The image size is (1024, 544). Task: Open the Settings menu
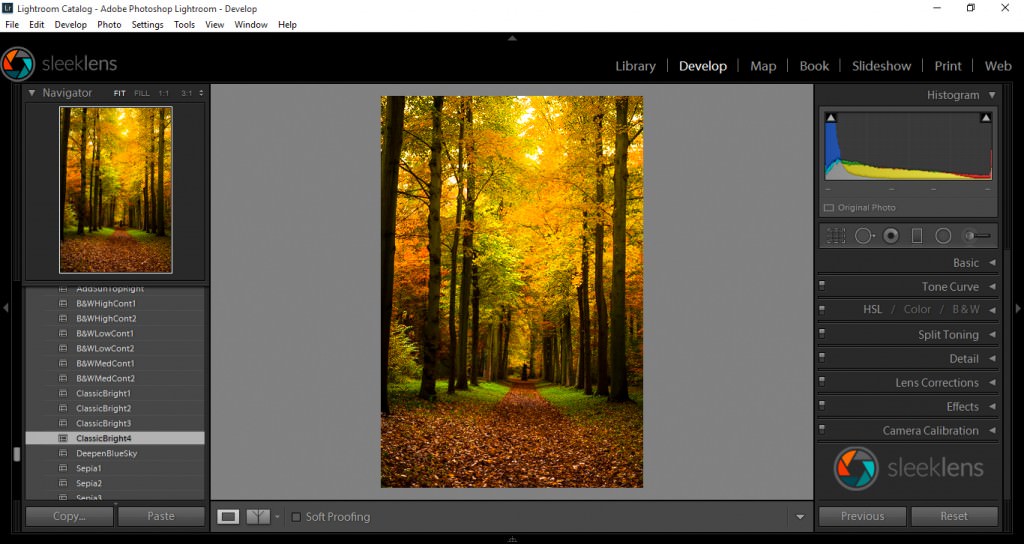(148, 24)
